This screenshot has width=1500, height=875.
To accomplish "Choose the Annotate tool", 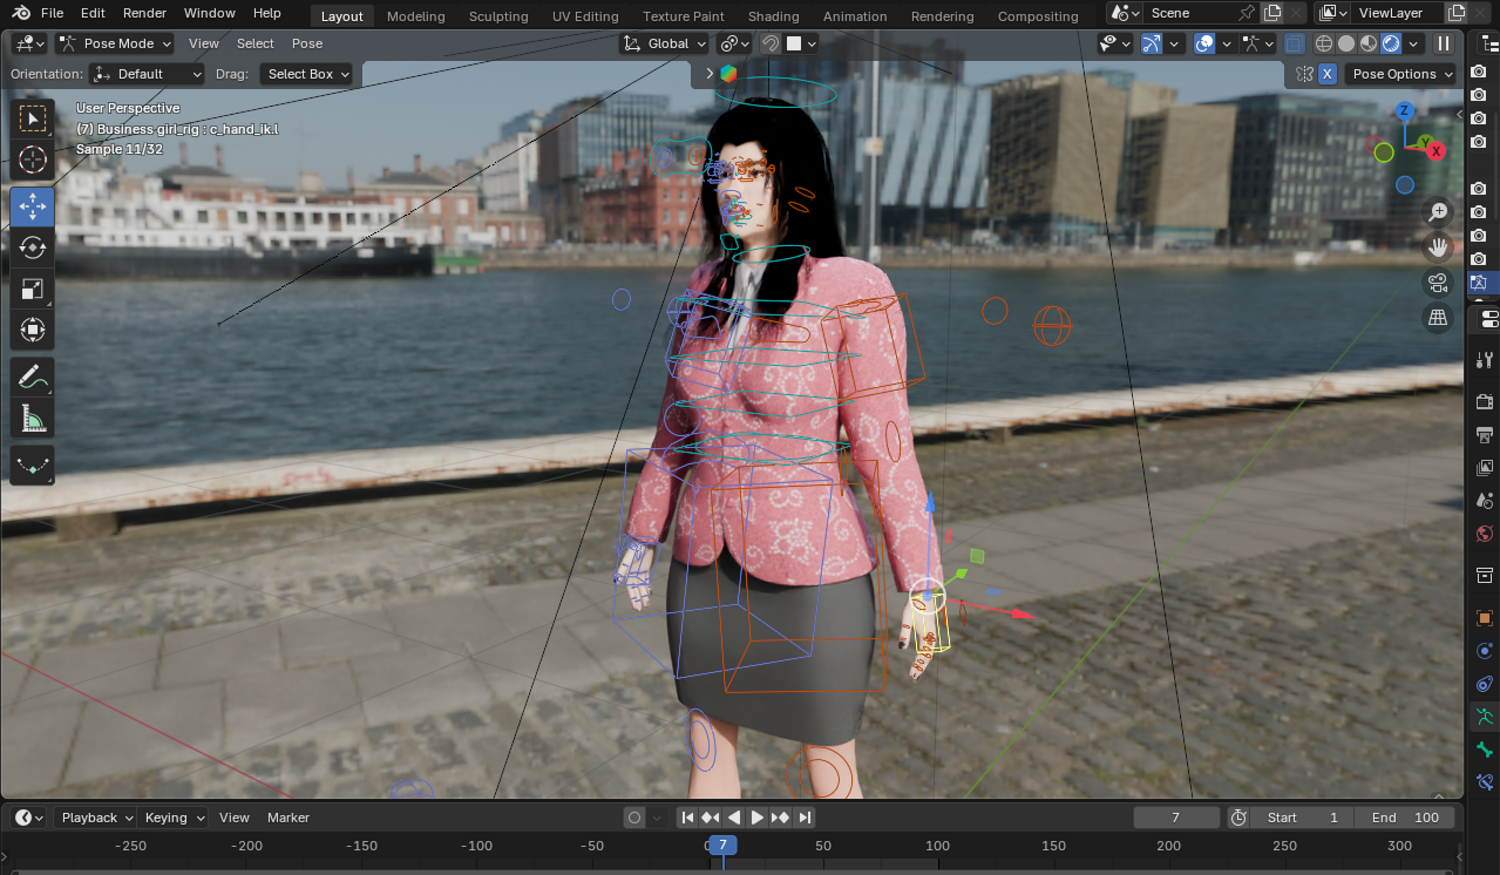I will coord(32,377).
